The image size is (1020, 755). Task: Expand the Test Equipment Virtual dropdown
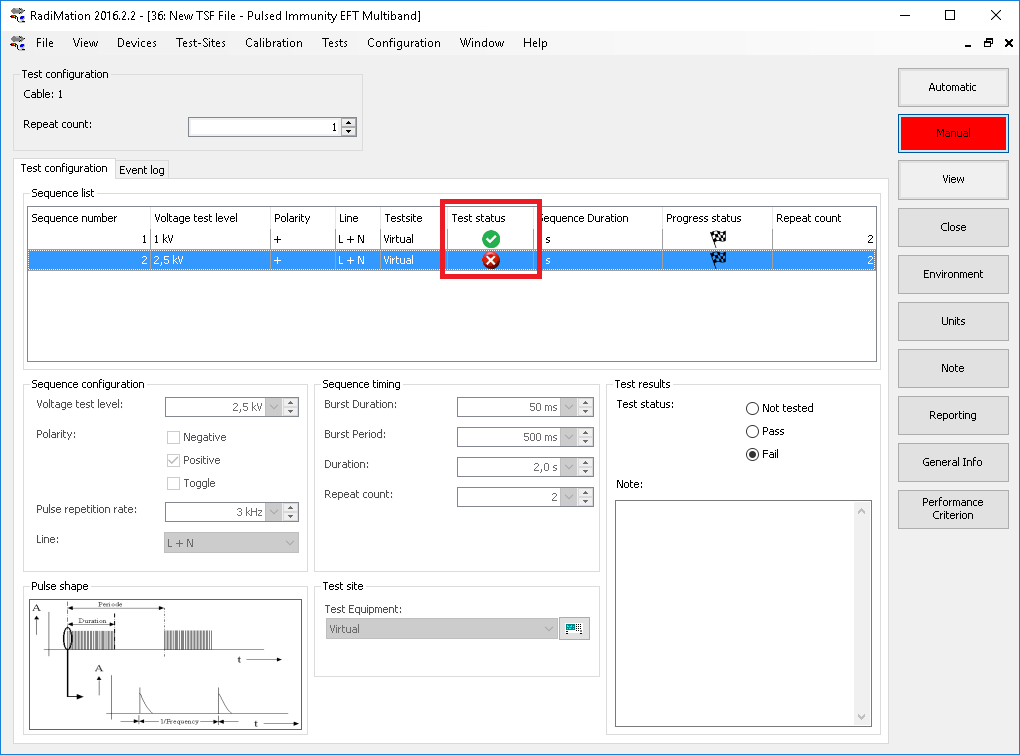point(442,629)
